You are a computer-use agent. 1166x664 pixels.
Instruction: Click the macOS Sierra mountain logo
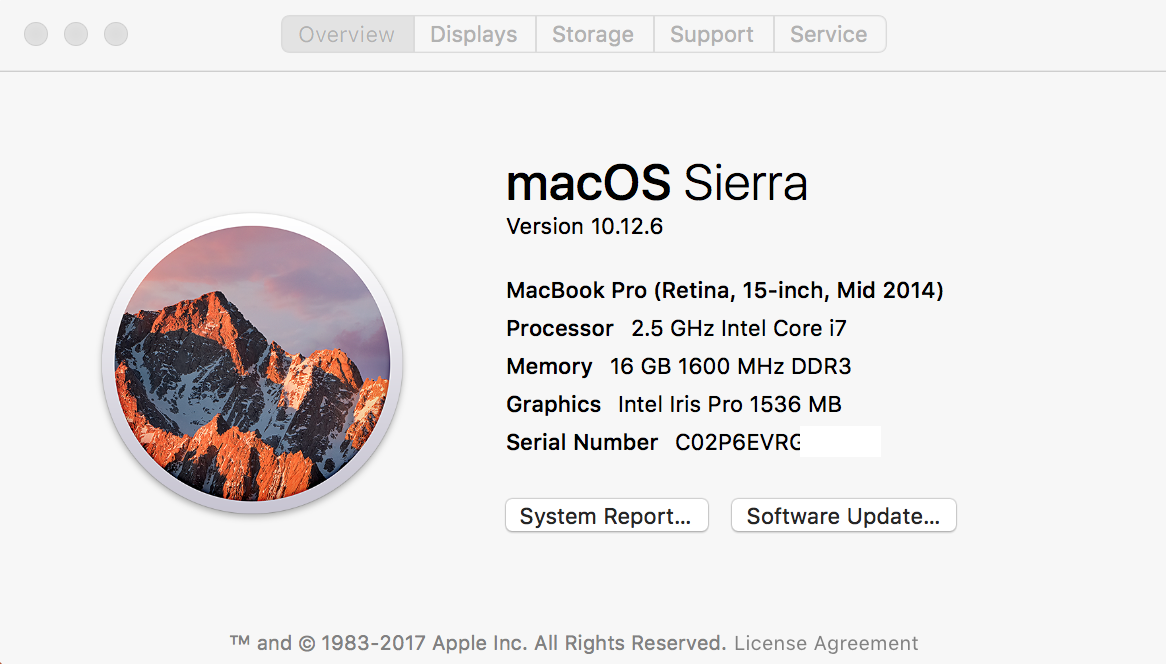252,363
